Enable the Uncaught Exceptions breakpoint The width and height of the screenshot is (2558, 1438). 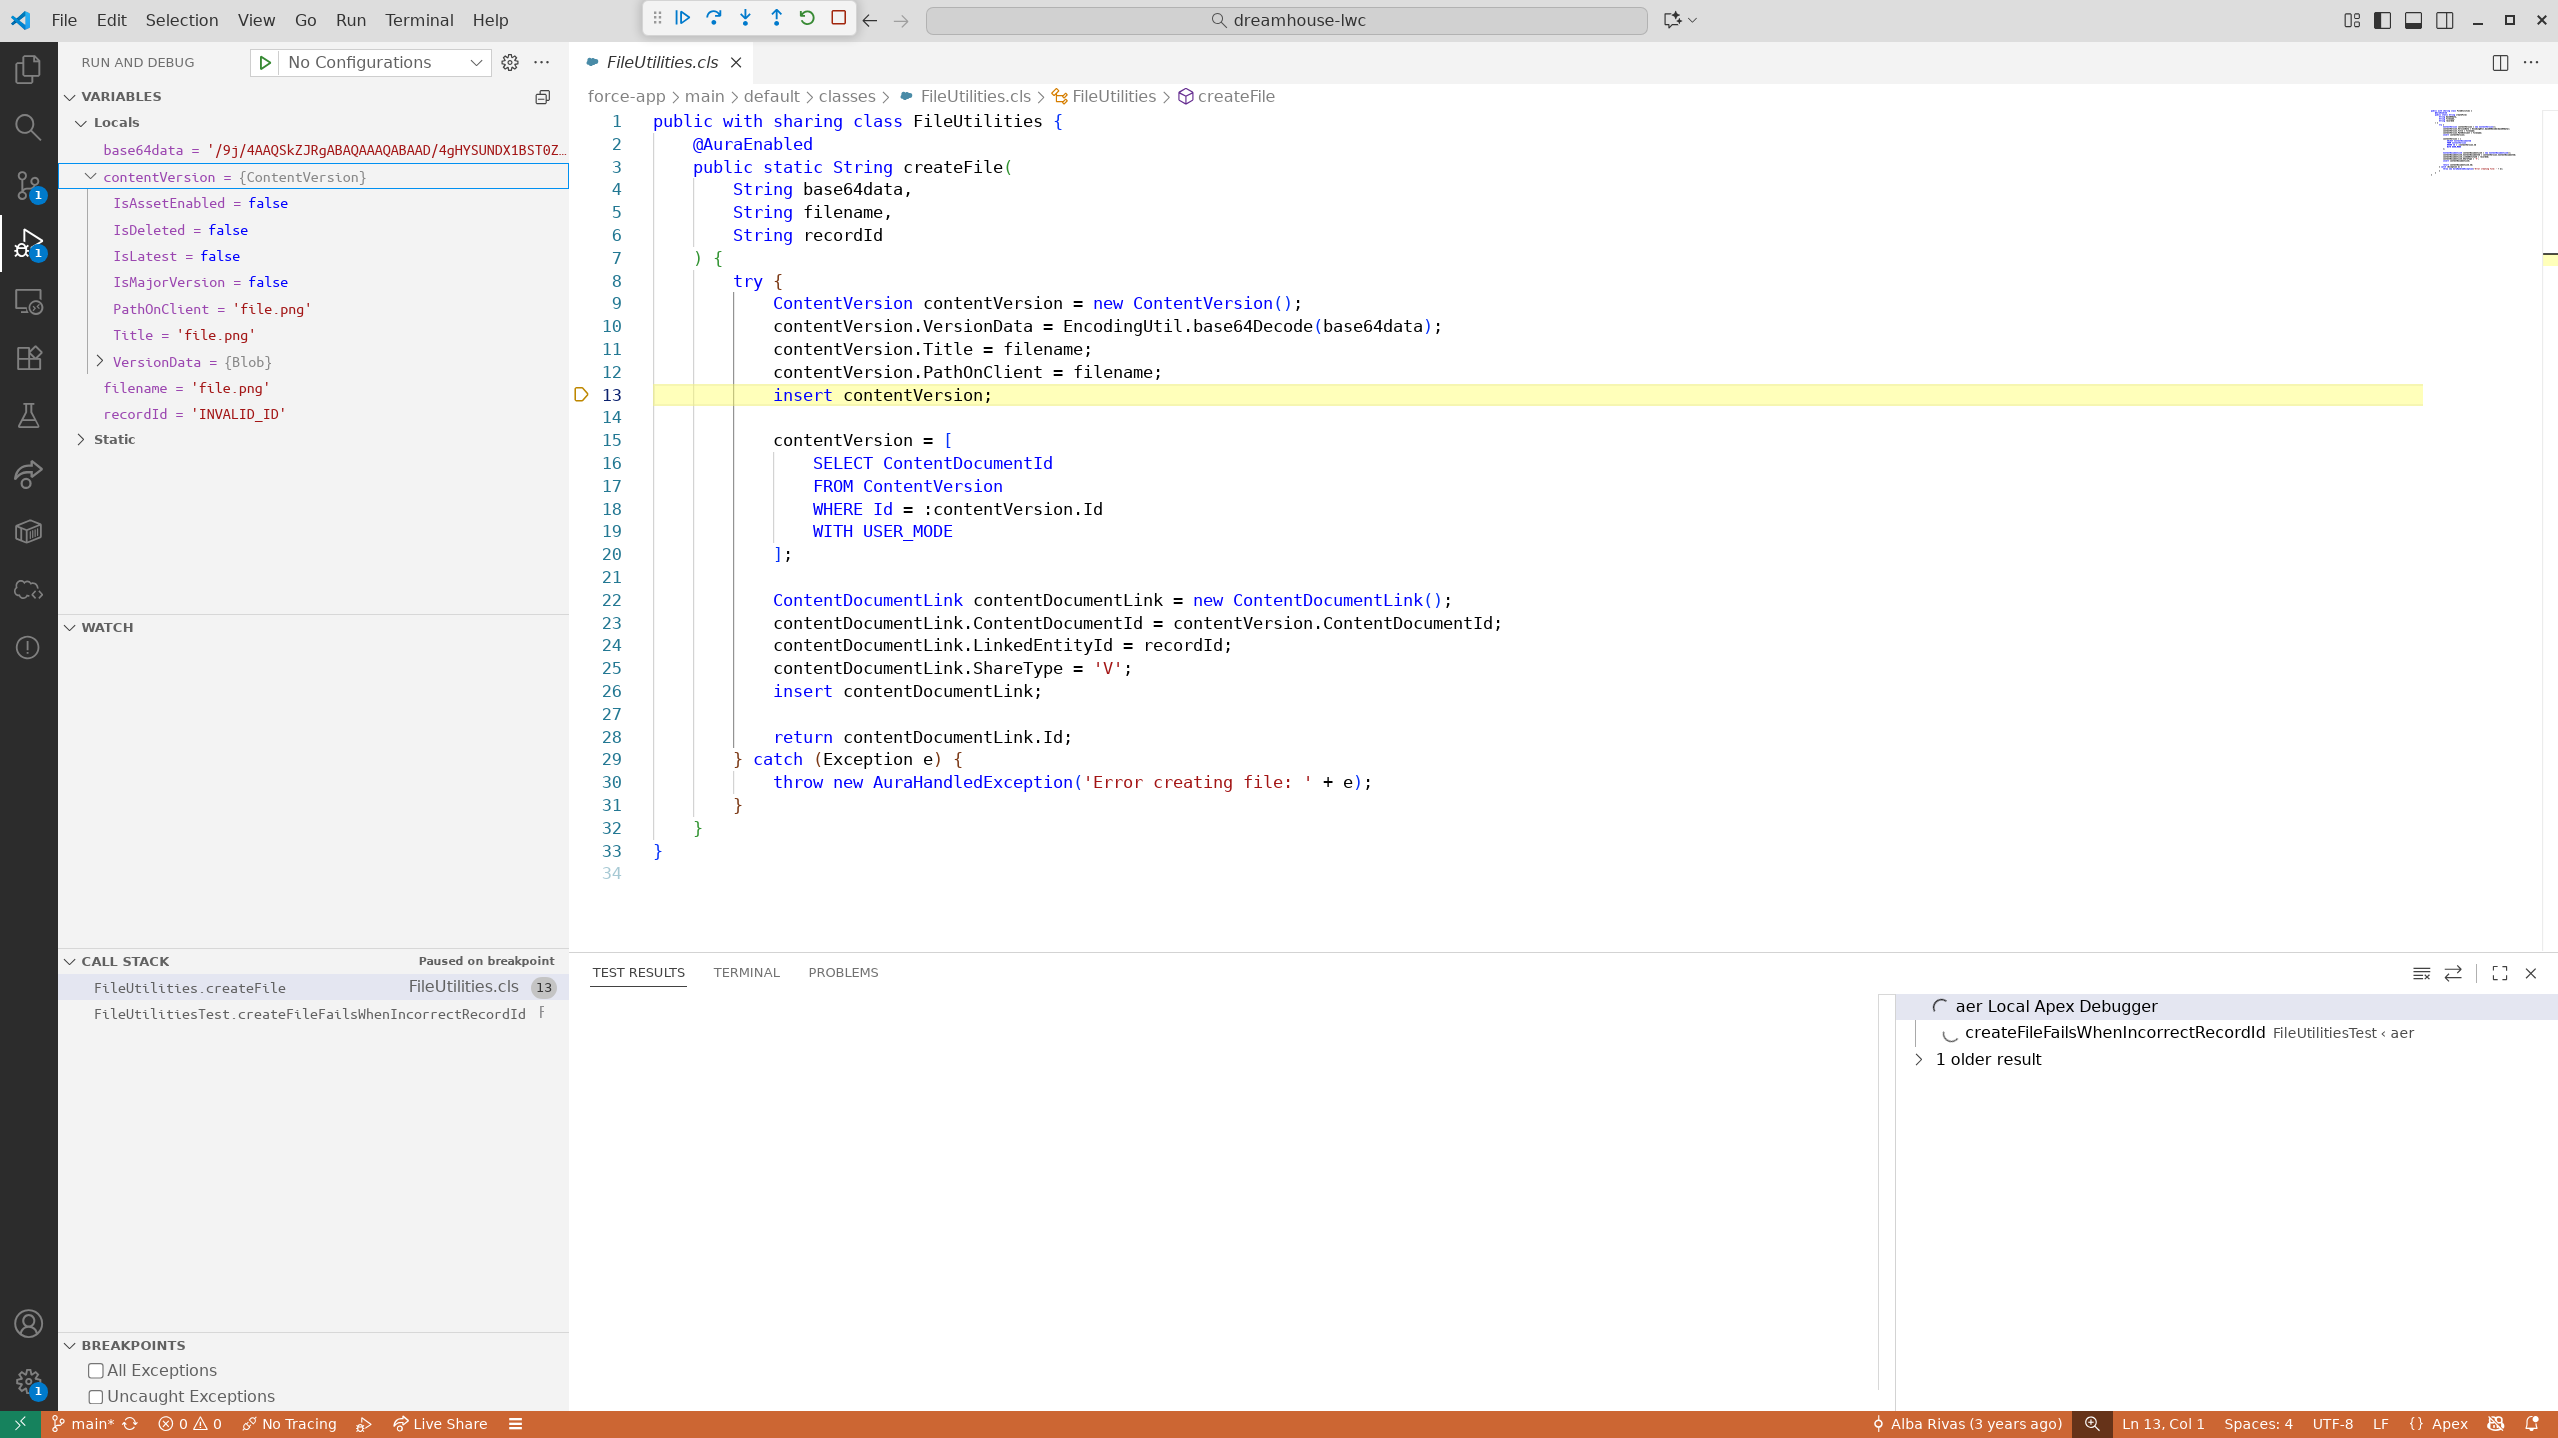(95, 1396)
